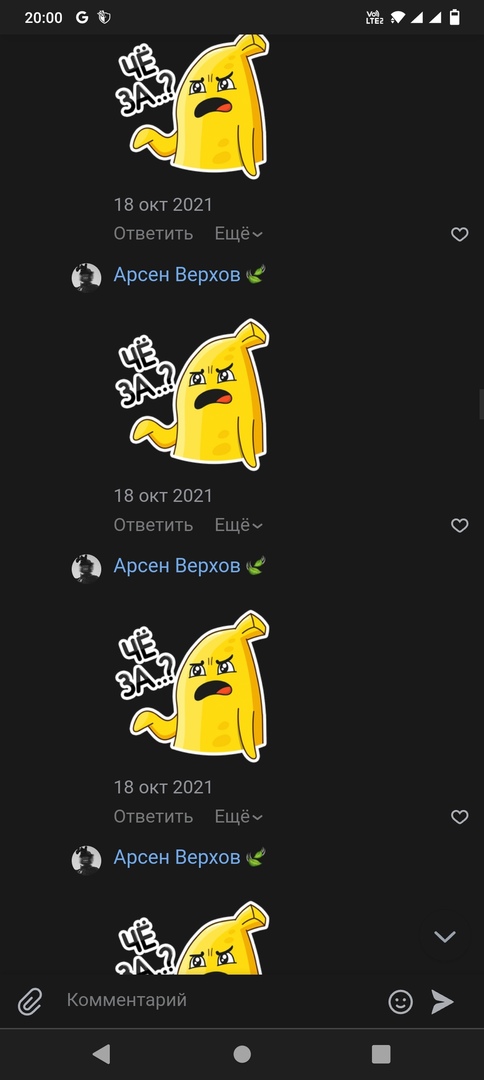Expand Ещё menu under first comment
Image resolution: width=484 pixels, height=1080 pixels.
tap(238, 233)
